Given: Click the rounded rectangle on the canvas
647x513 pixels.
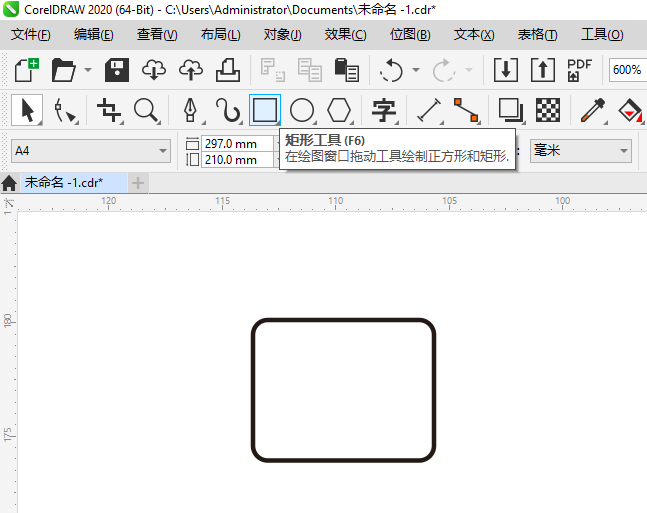Looking at the screenshot, I should click(x=343, y=390).
